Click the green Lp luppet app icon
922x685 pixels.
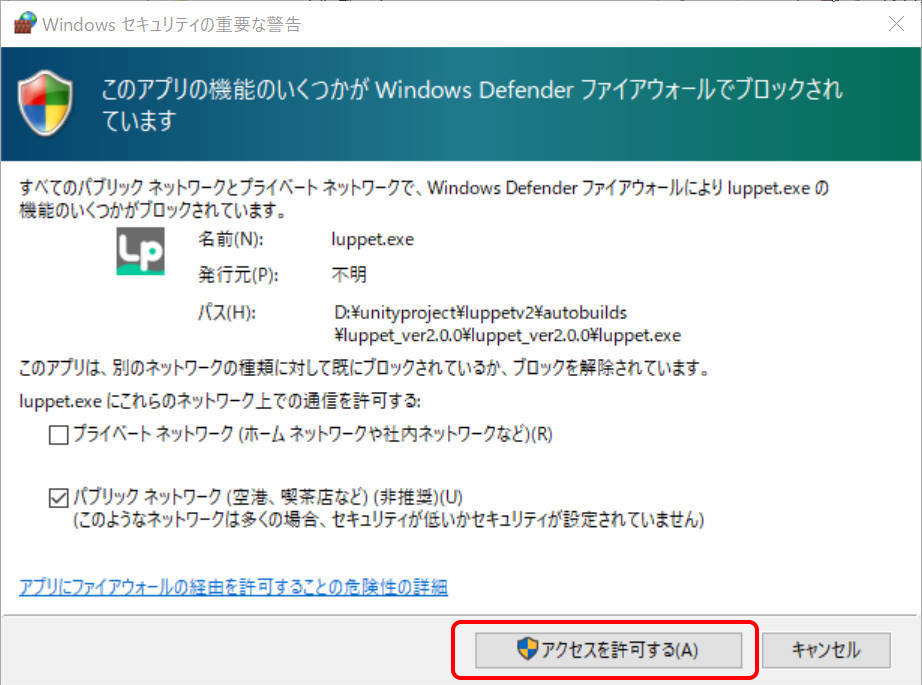[140, 251]
